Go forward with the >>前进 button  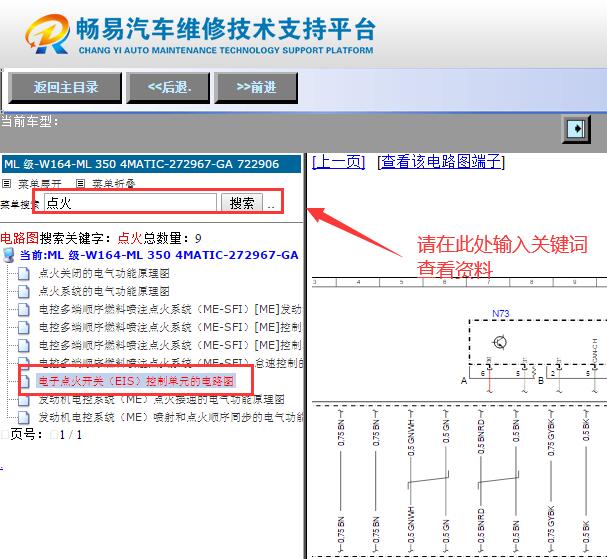point(256,87)
